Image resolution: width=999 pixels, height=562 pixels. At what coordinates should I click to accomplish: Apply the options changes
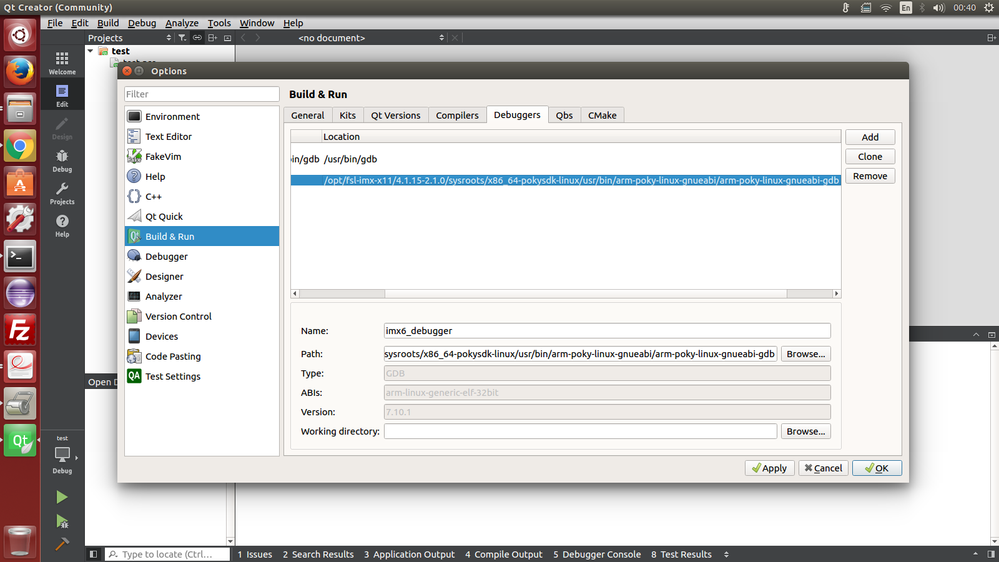[x=769, y=468]
